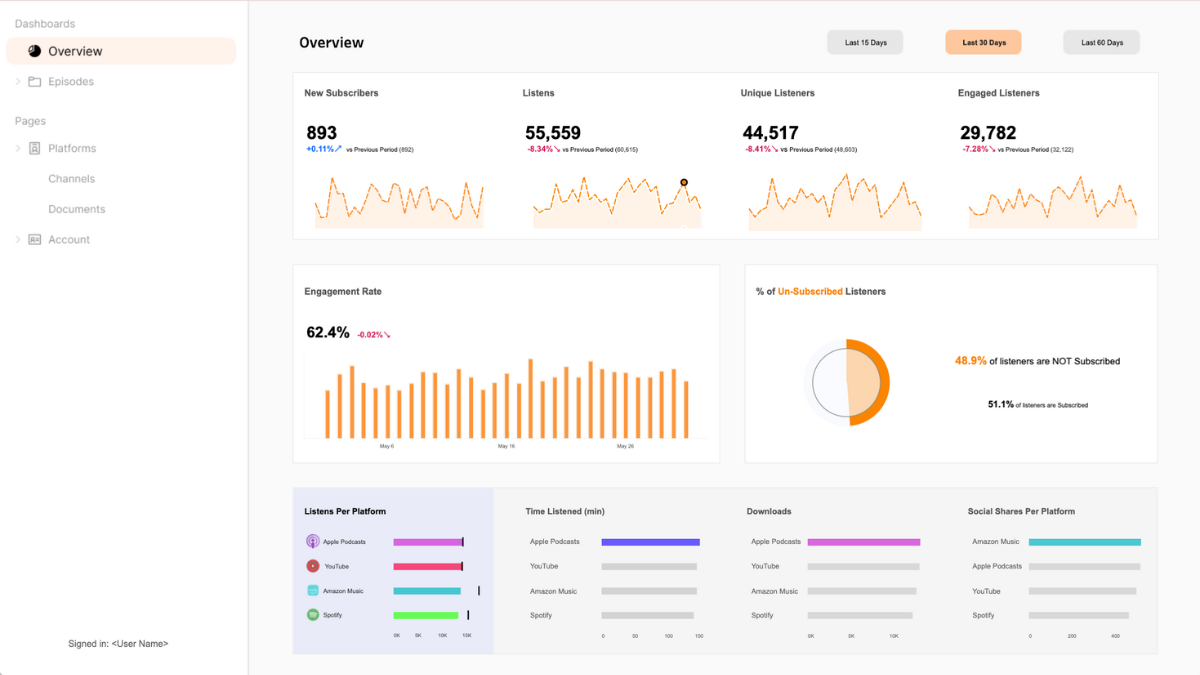Expand the Episodes tree chevron
The image size is (1200, 675).
(x=18, y=82)
